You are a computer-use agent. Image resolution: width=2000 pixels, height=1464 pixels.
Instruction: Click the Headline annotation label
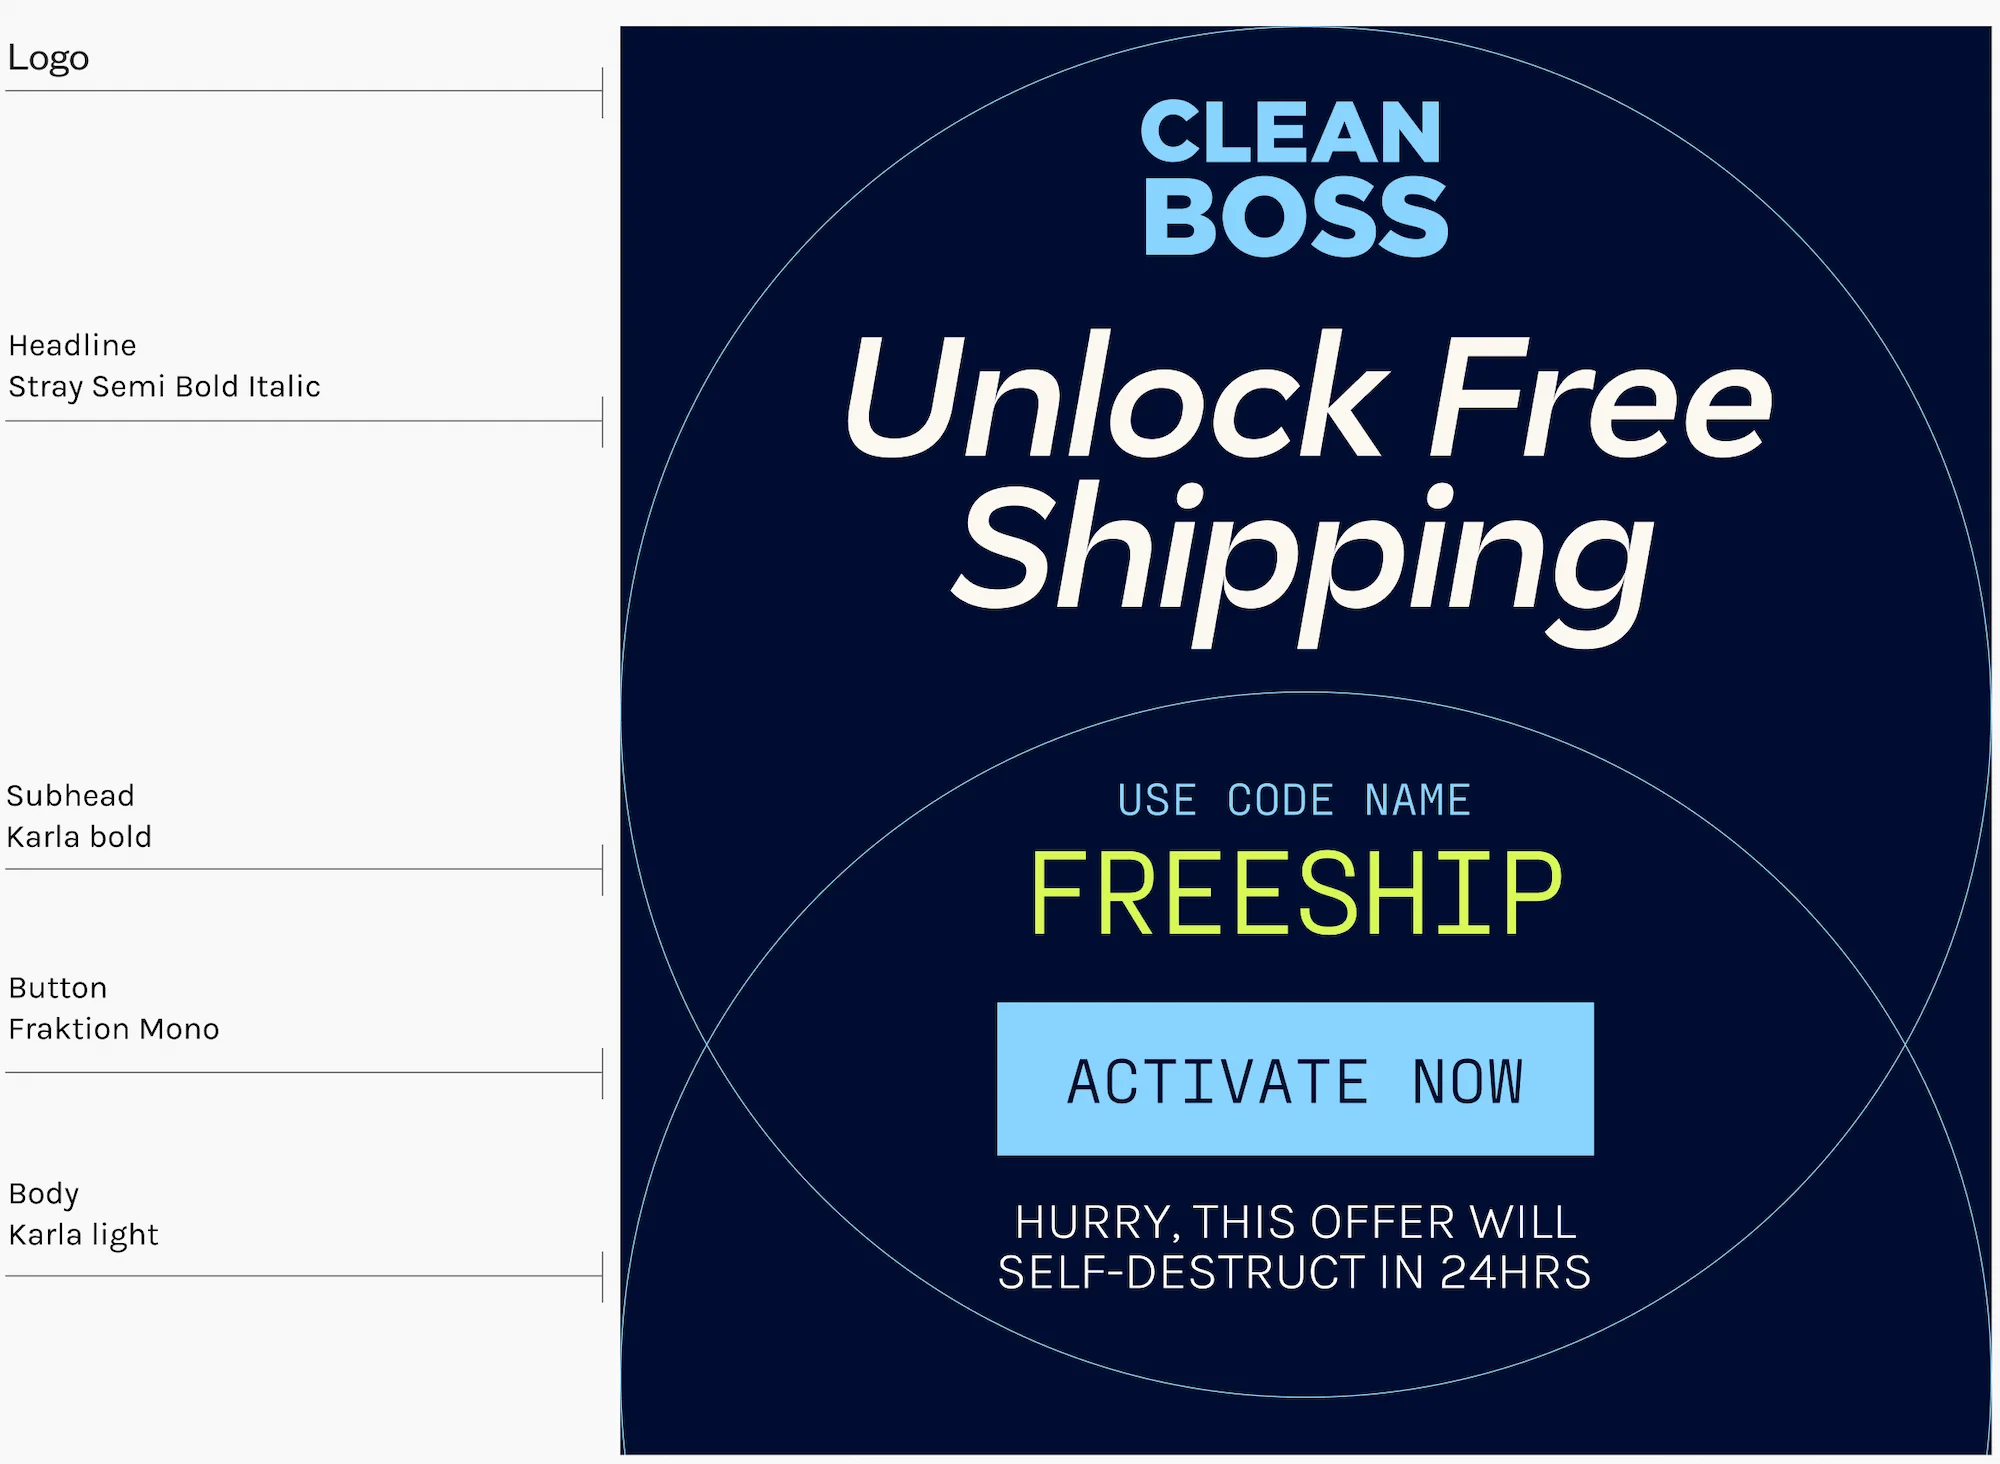point(72,345)
